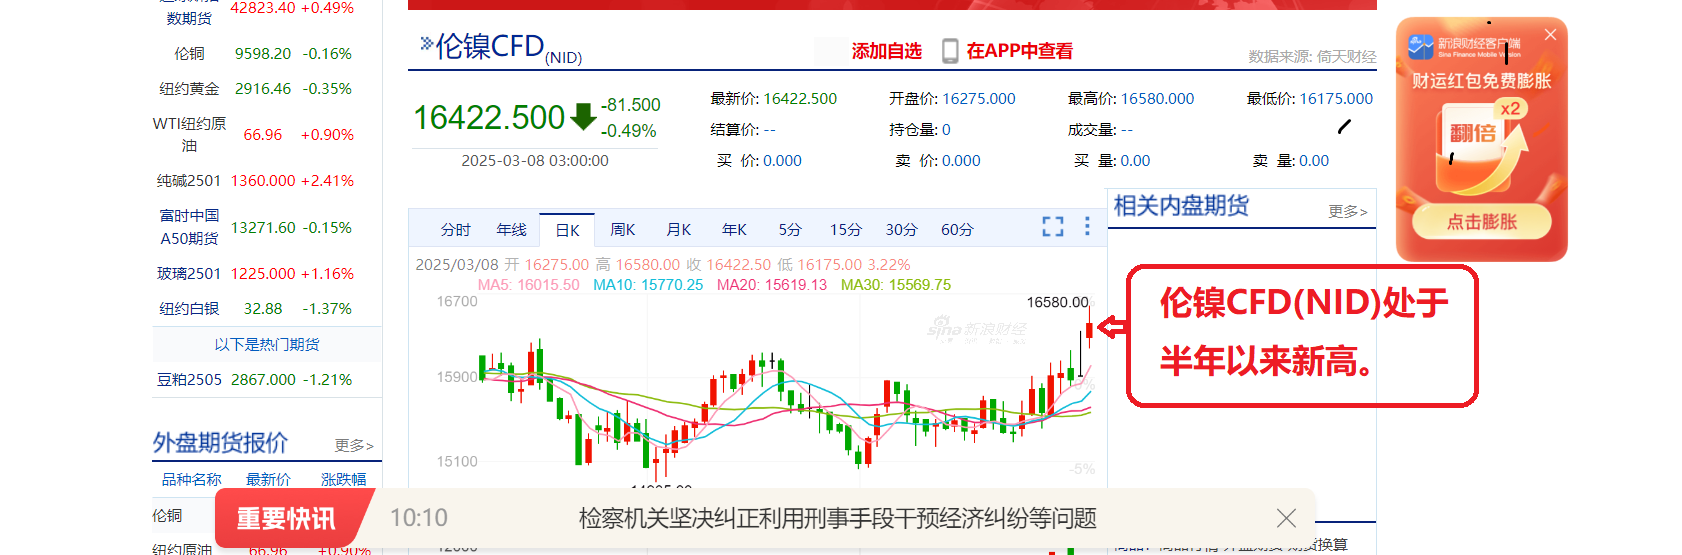Open the 在APP中查看 link
Screen dimensions: 1682x555
point(1019,51)
